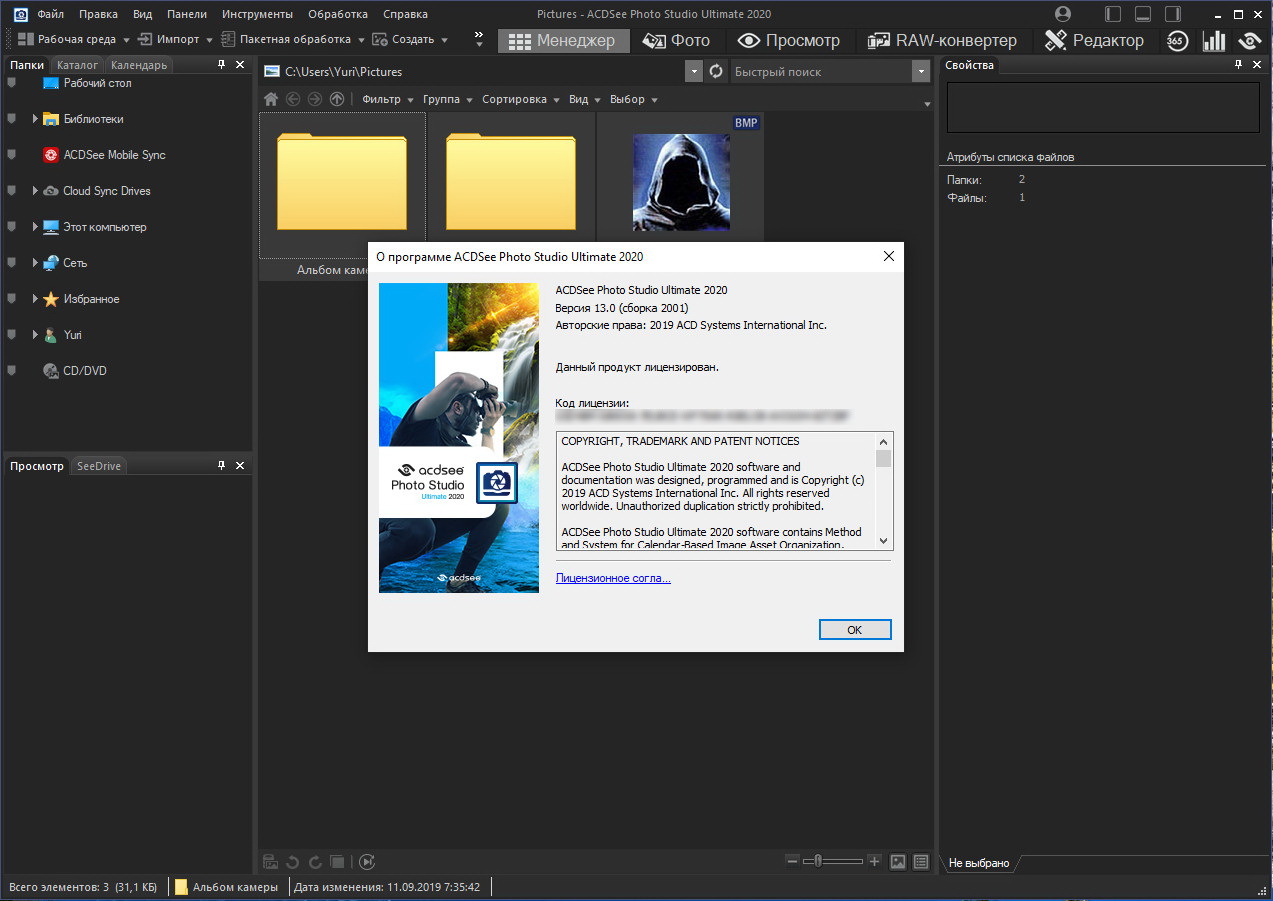Open the Пакетная обработка dropdown
Screen dimensions: 1273x901
293,39
